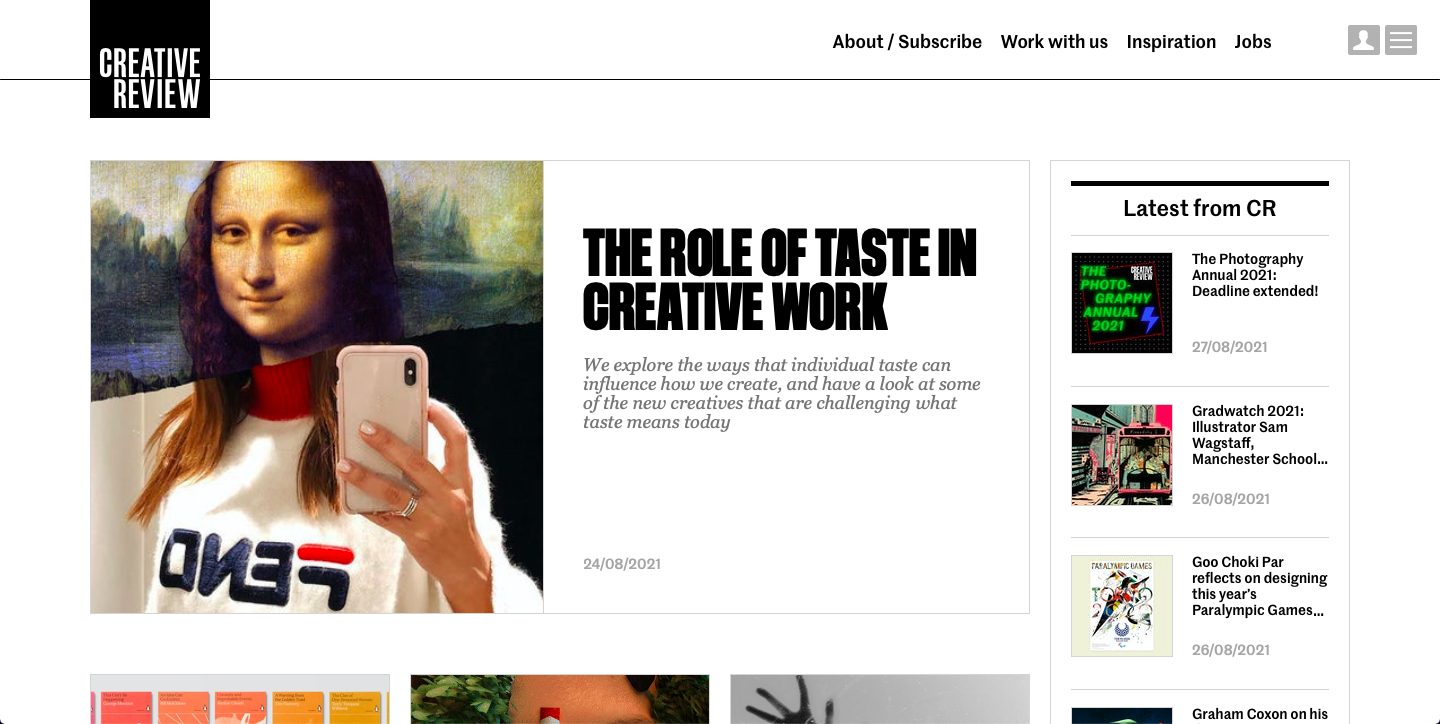Open the green foliage article card
Screen dimensions: 1440x724
(x=560, y=699)
